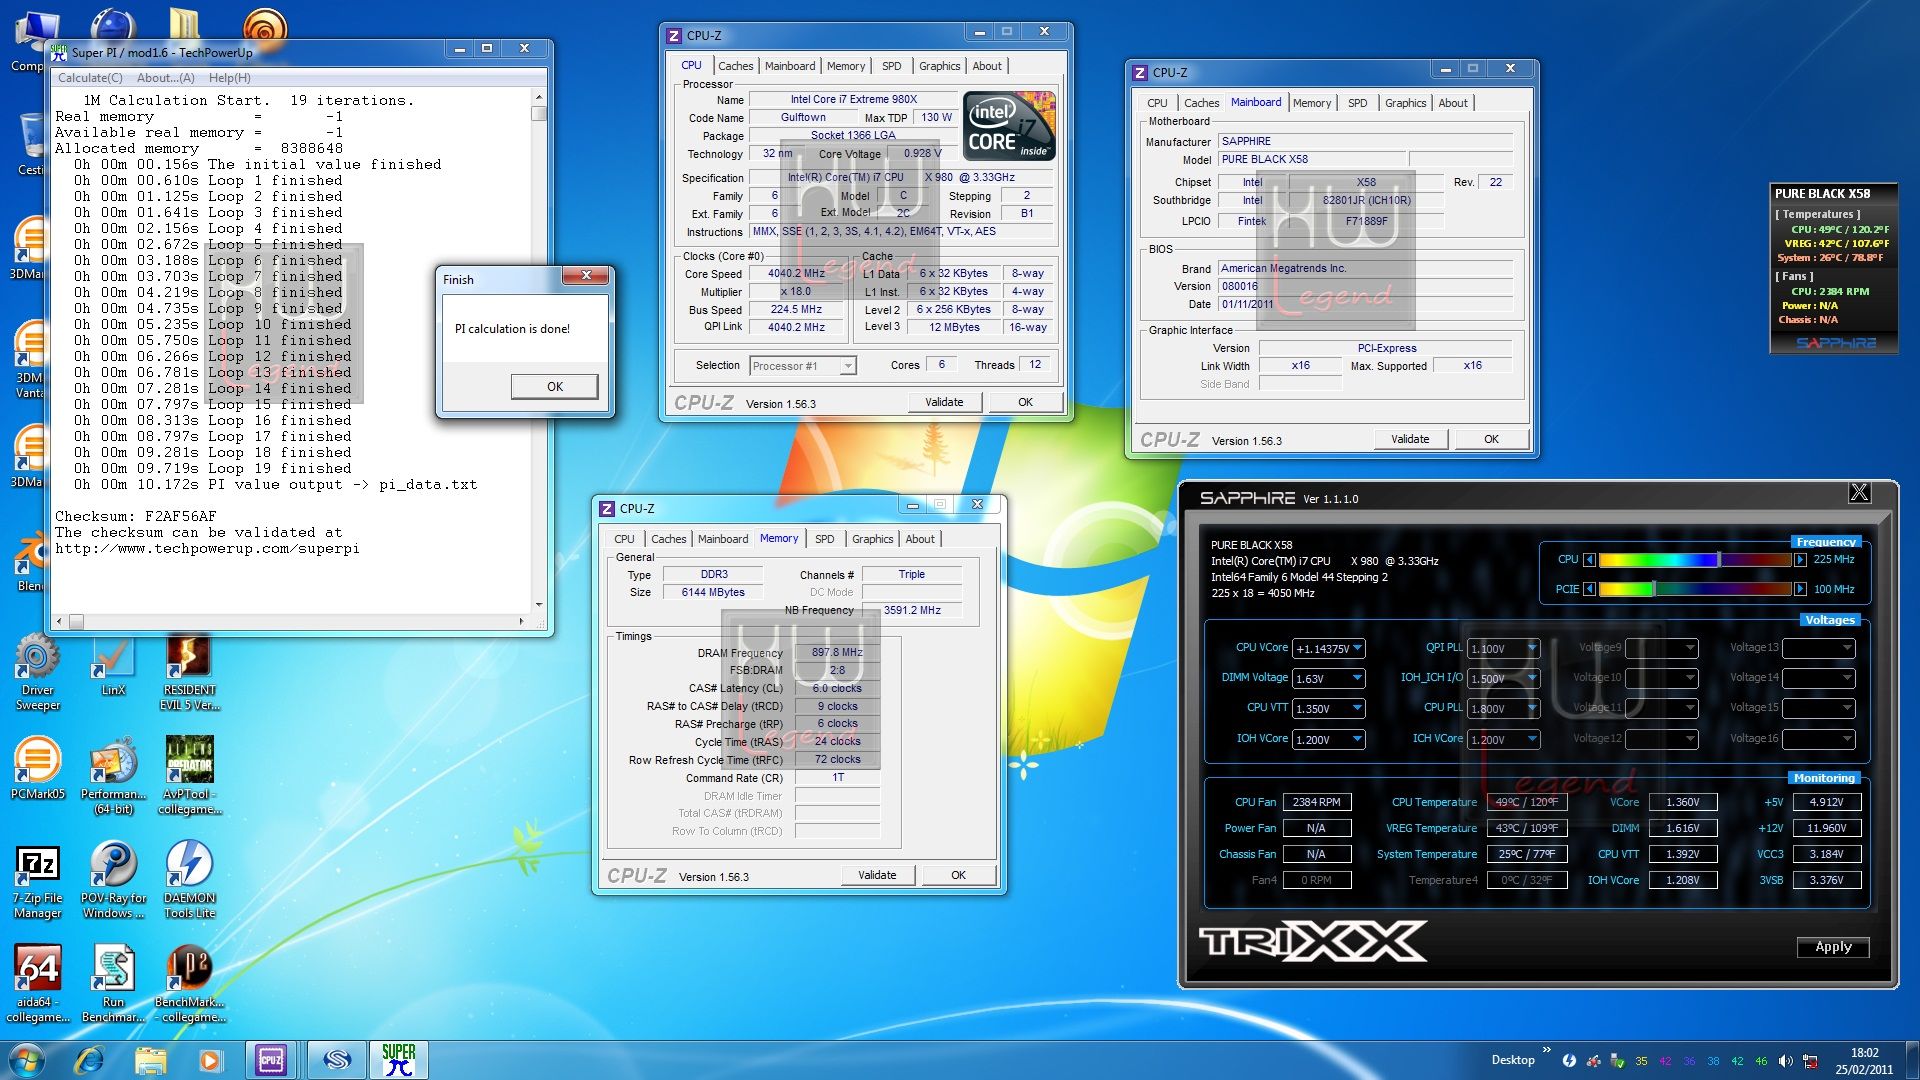Open the BenchMark collegame desktop icon
1920x1080 pixels.
click(189, 984)
